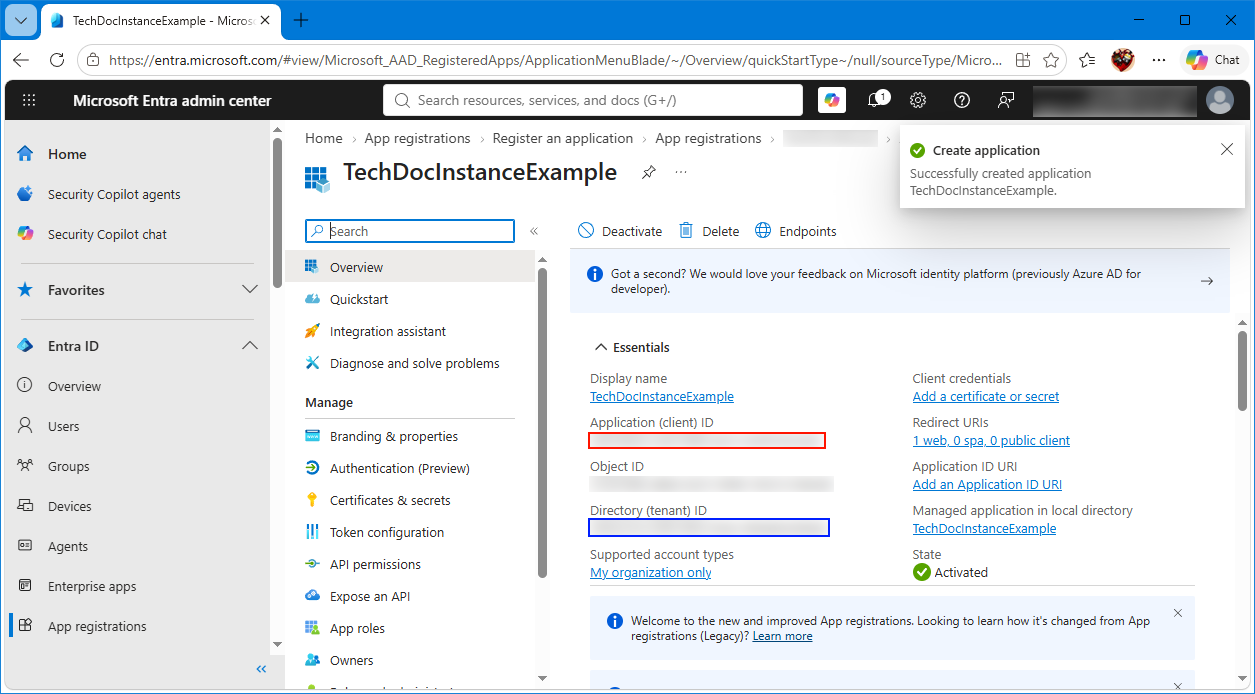Collapse the Favorites section
Screen dimensions: 1255x694
250,290
